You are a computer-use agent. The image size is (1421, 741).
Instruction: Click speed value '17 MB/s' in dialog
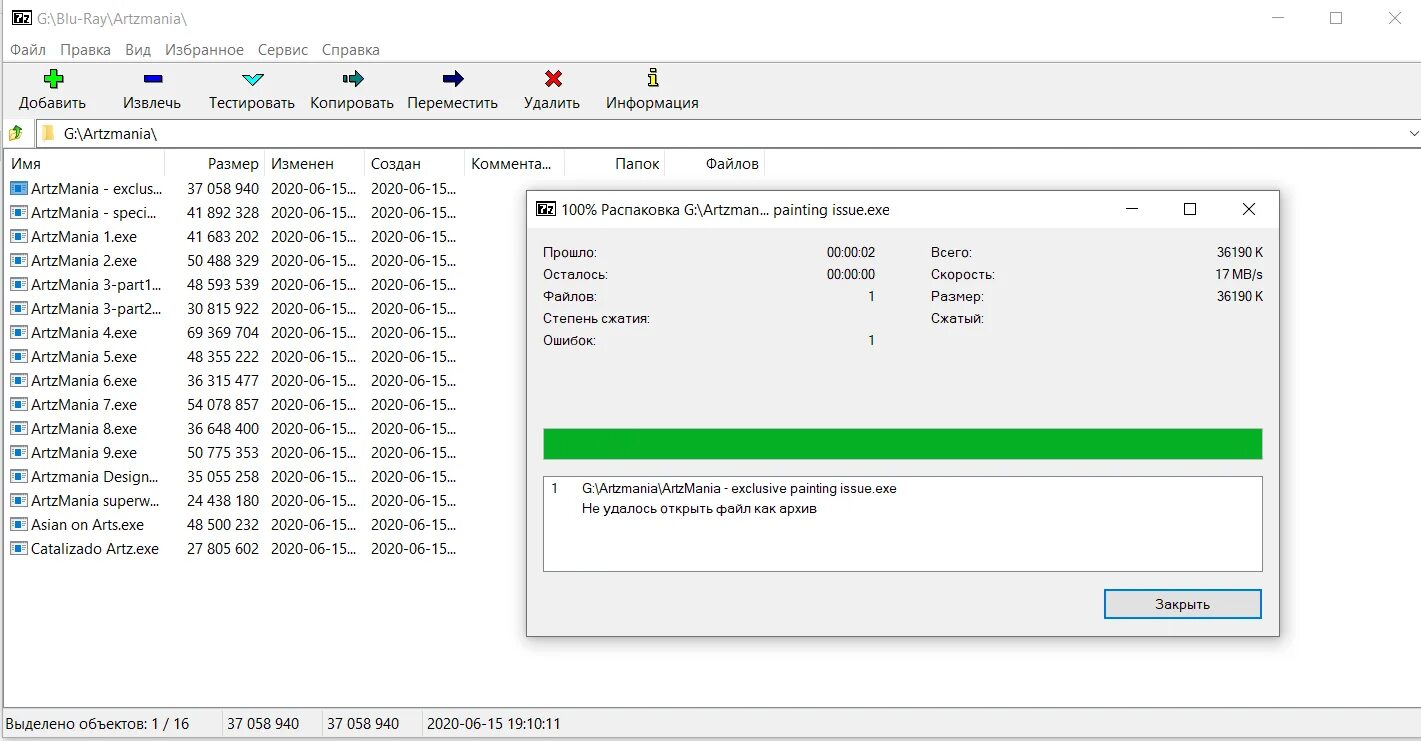(x=1239, y=274)
